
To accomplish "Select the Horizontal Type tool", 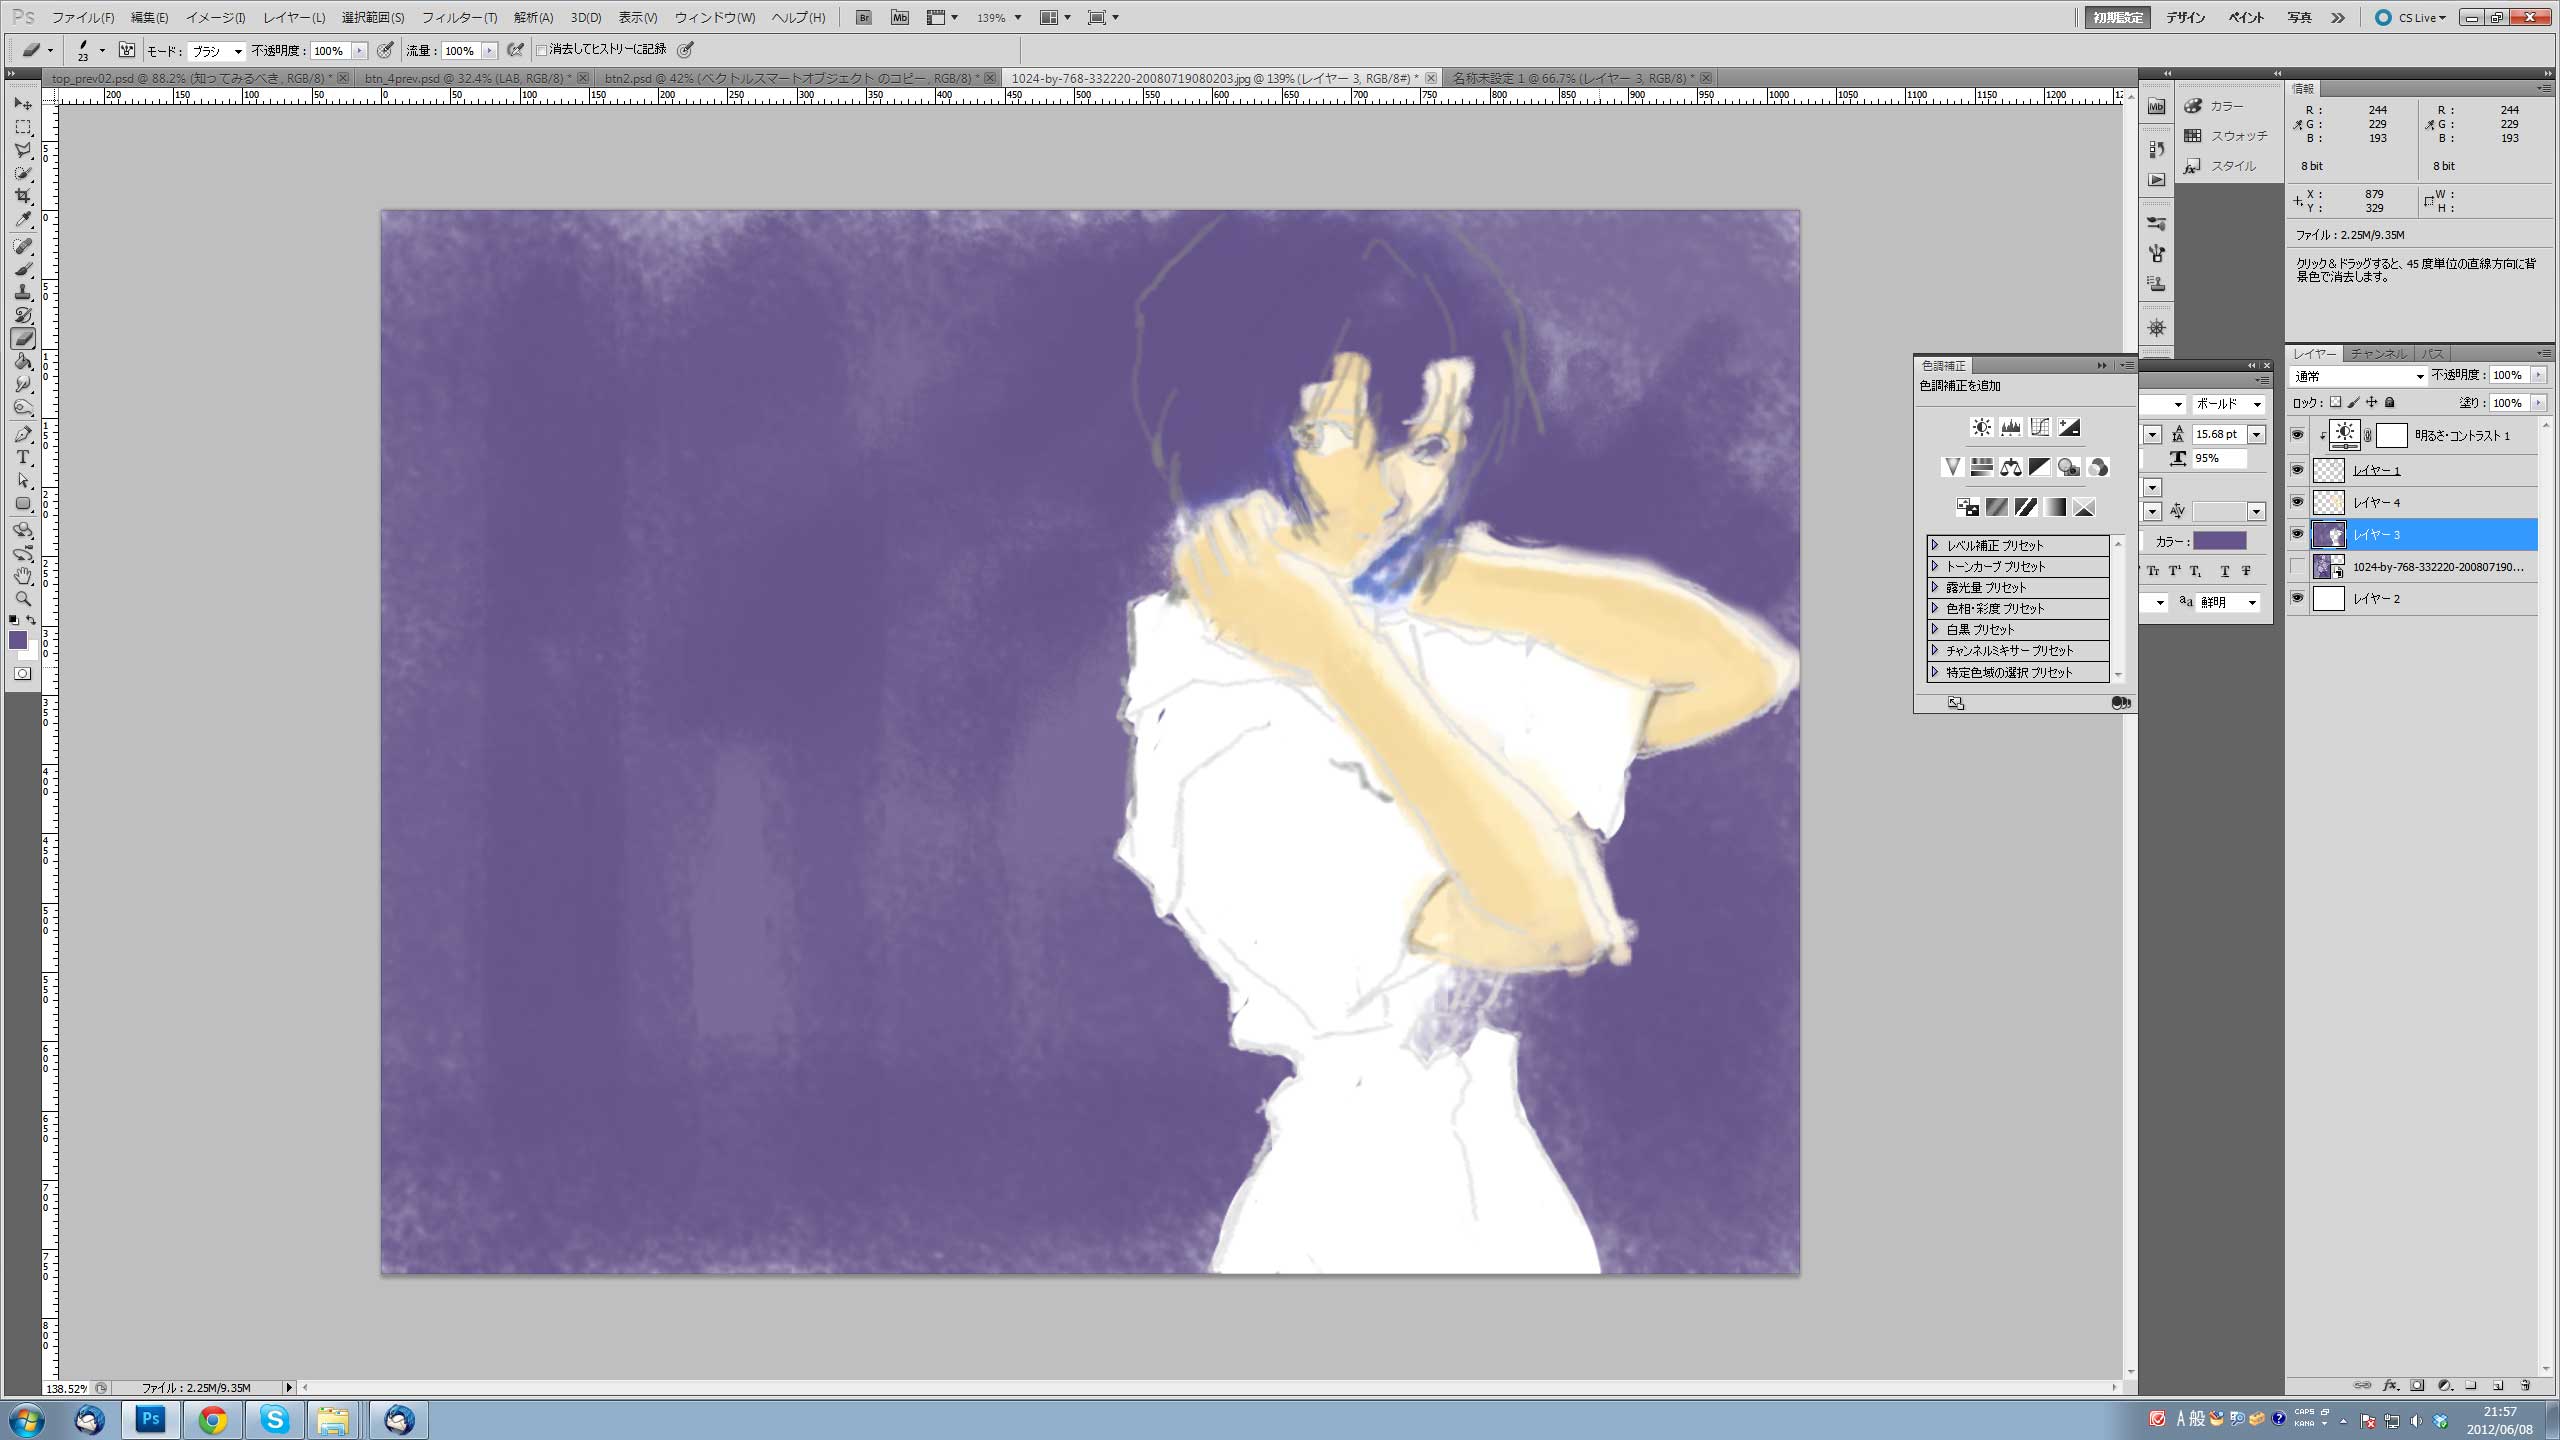I will [23, 457].
